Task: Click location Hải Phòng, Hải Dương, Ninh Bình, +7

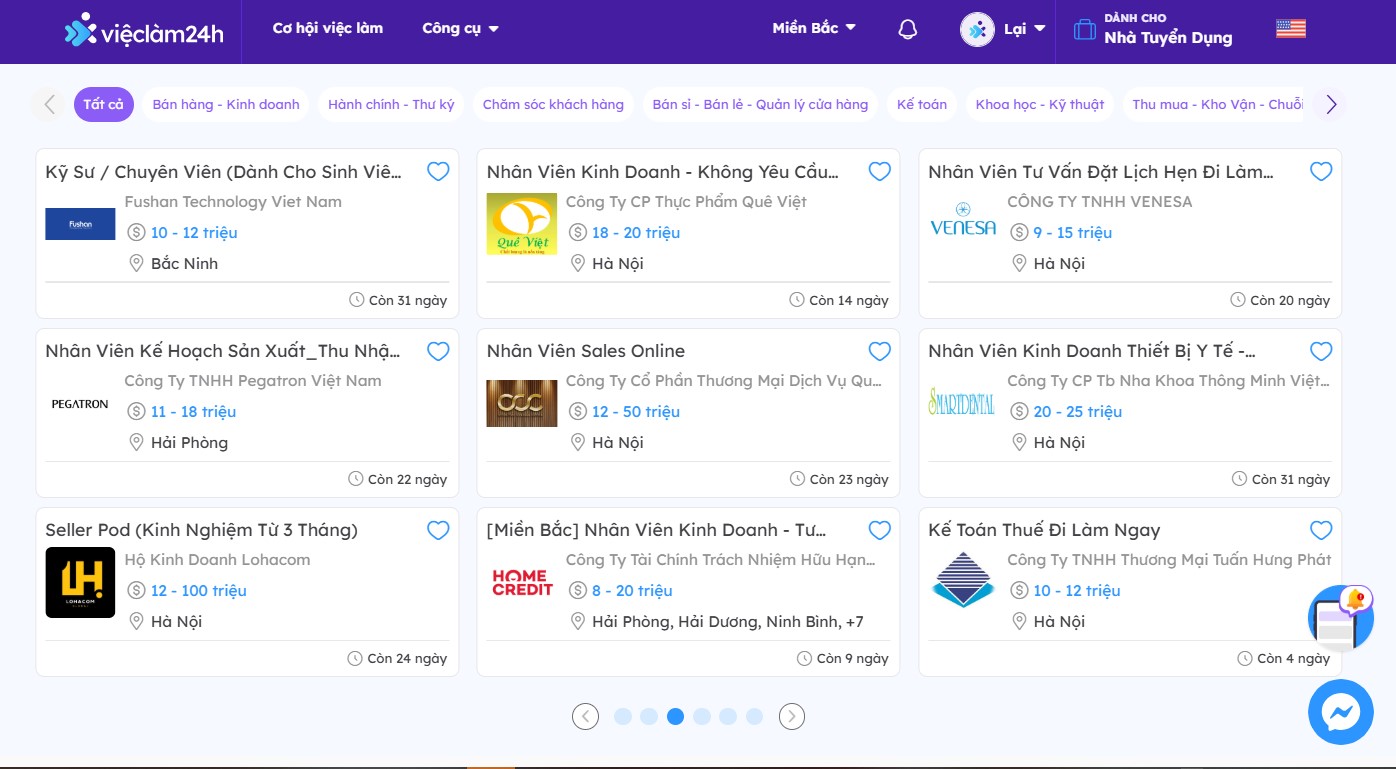Action: (728, 622)
